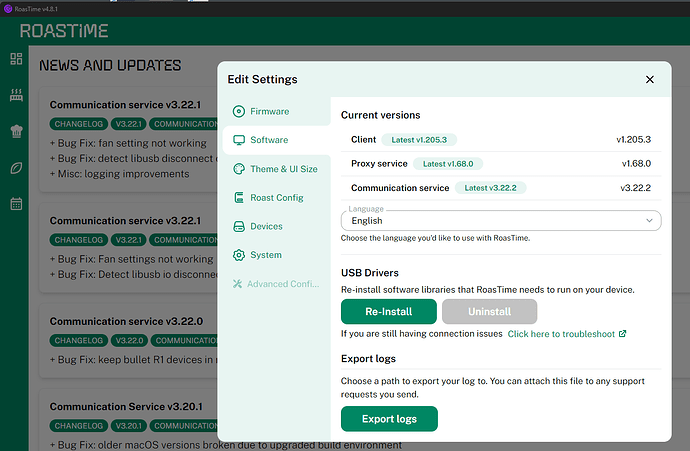Click the NEWS AND UPDATES heading
The height and width of the screenshot is (451, 690).
tap(110, 66)
